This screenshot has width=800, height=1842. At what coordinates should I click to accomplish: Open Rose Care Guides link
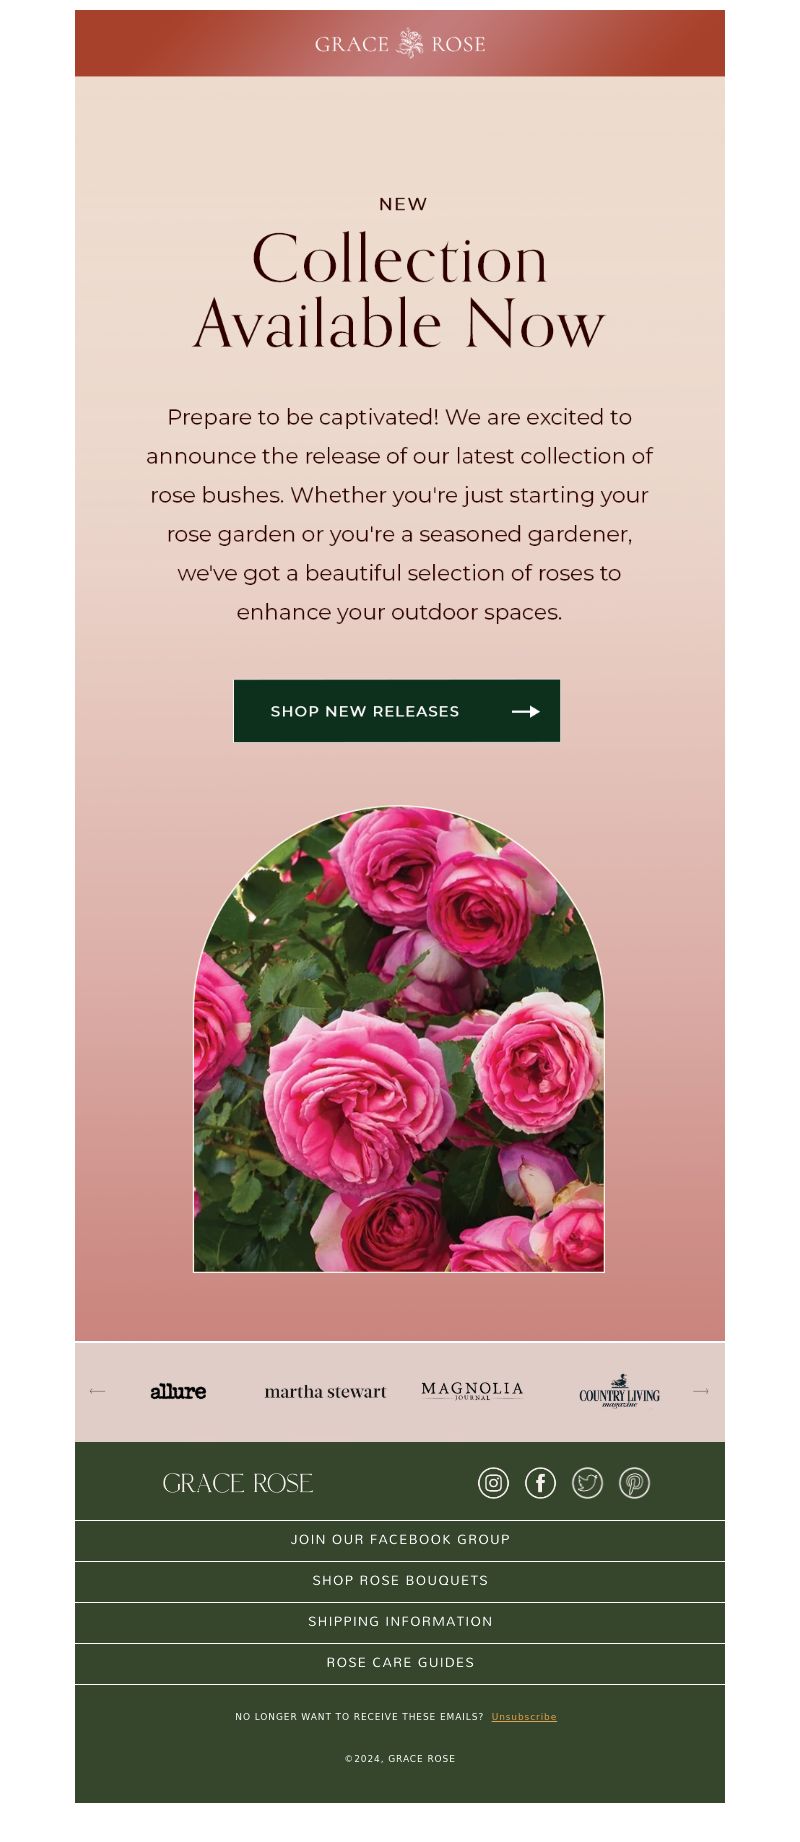point(400,1663)
